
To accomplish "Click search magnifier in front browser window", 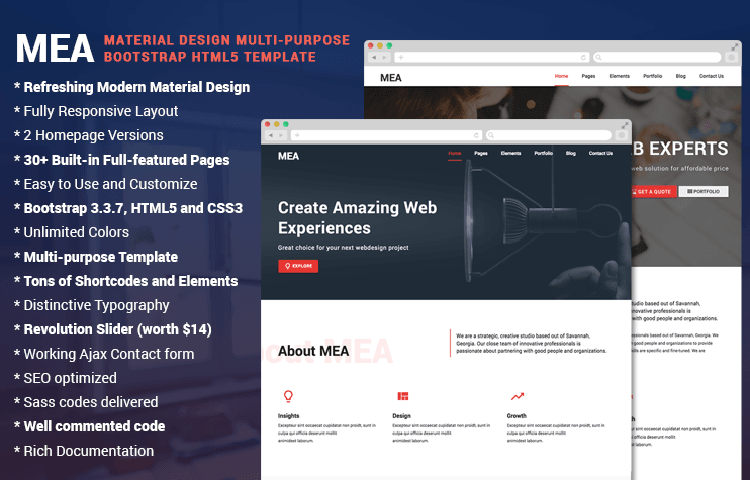I will (x=491, y=135).
